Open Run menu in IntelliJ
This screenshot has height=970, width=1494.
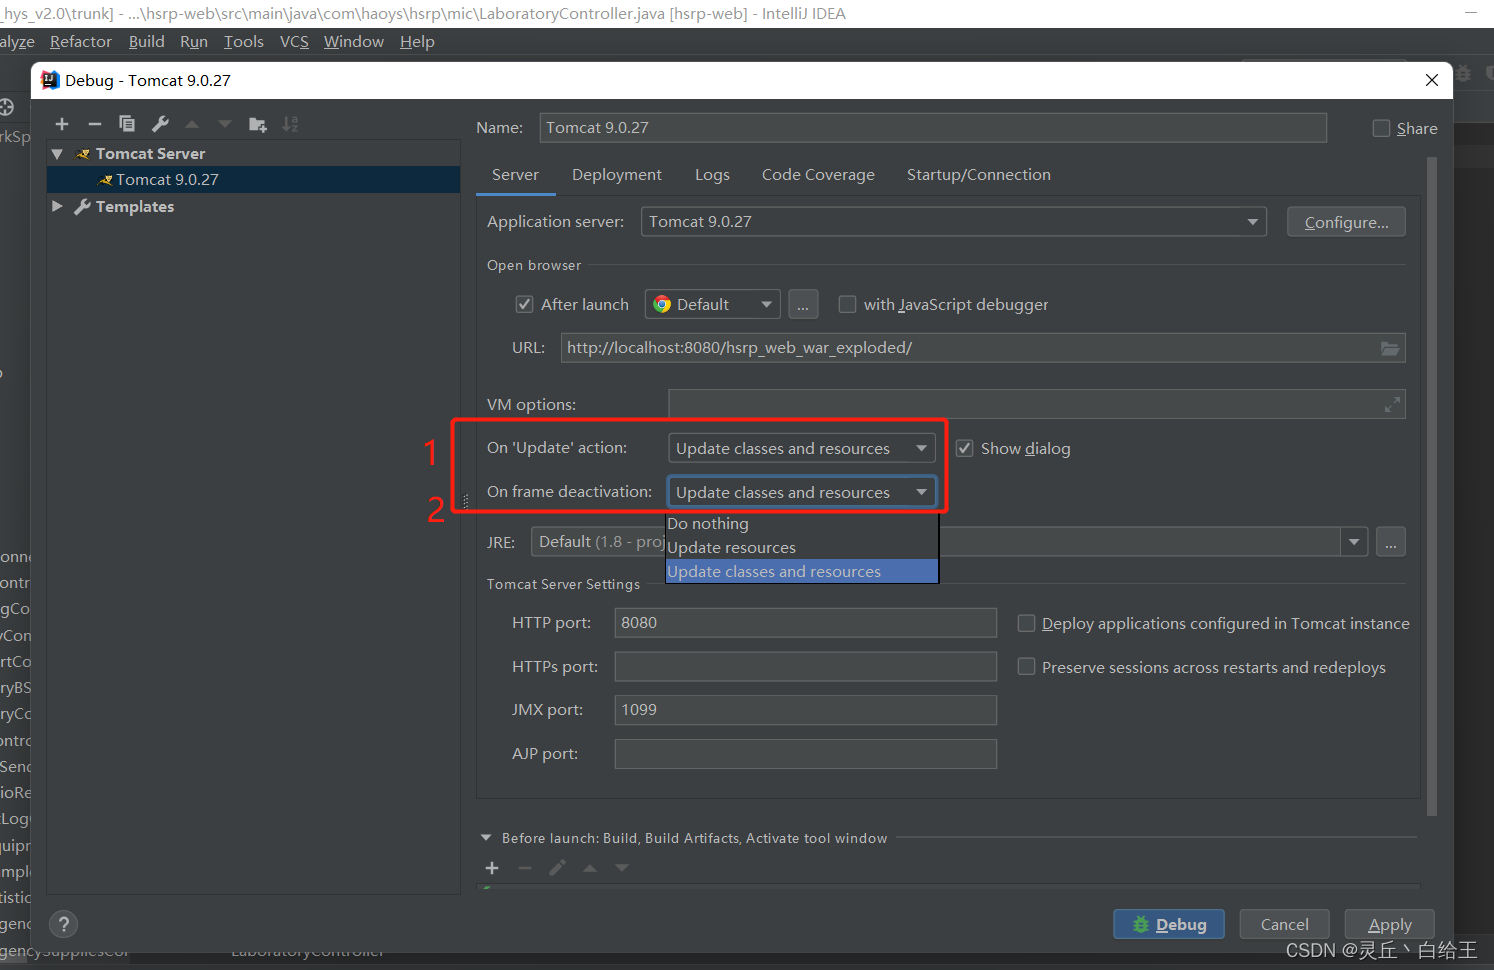[x=194, y=42]
